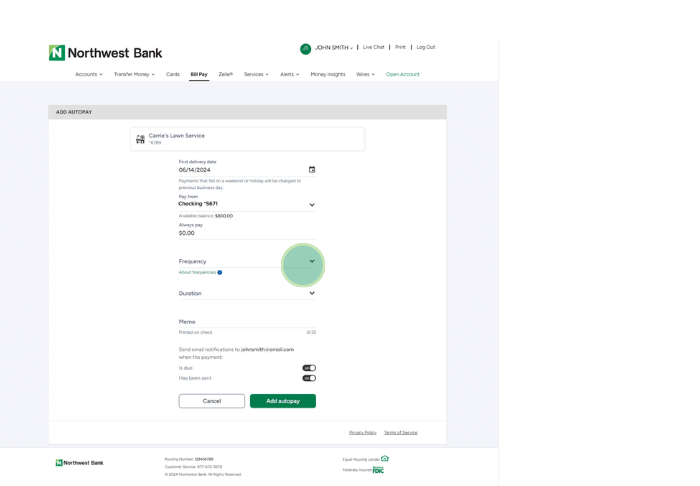Toggle the 'Has been sent' notification switch
Image resolution: width=700 pixels, height=486 pixels.
[x=309, y=378]
